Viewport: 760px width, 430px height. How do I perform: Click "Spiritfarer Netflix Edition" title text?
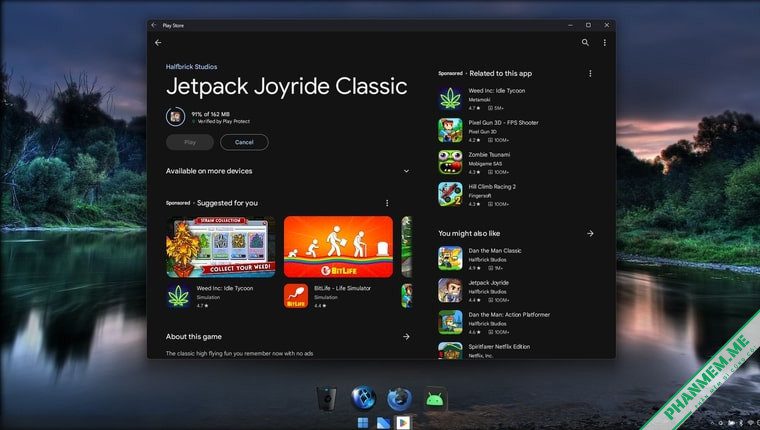[x=499, y=347]
